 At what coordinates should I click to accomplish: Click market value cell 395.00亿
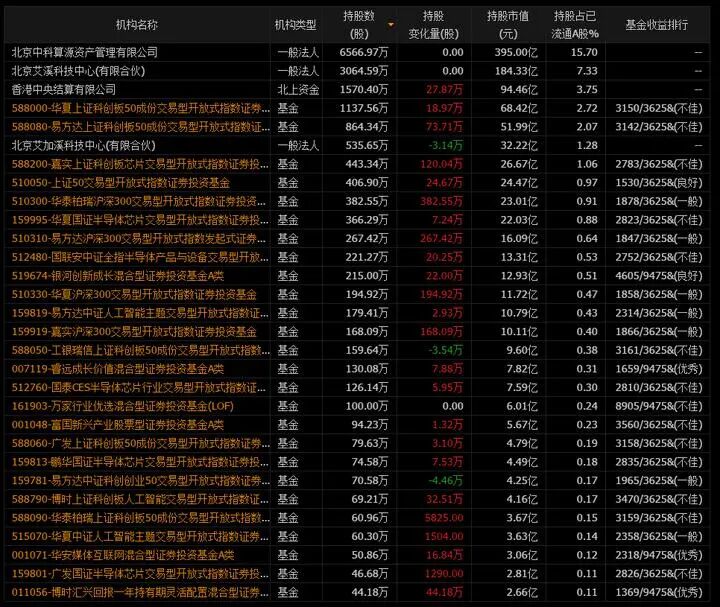[516, 52]
